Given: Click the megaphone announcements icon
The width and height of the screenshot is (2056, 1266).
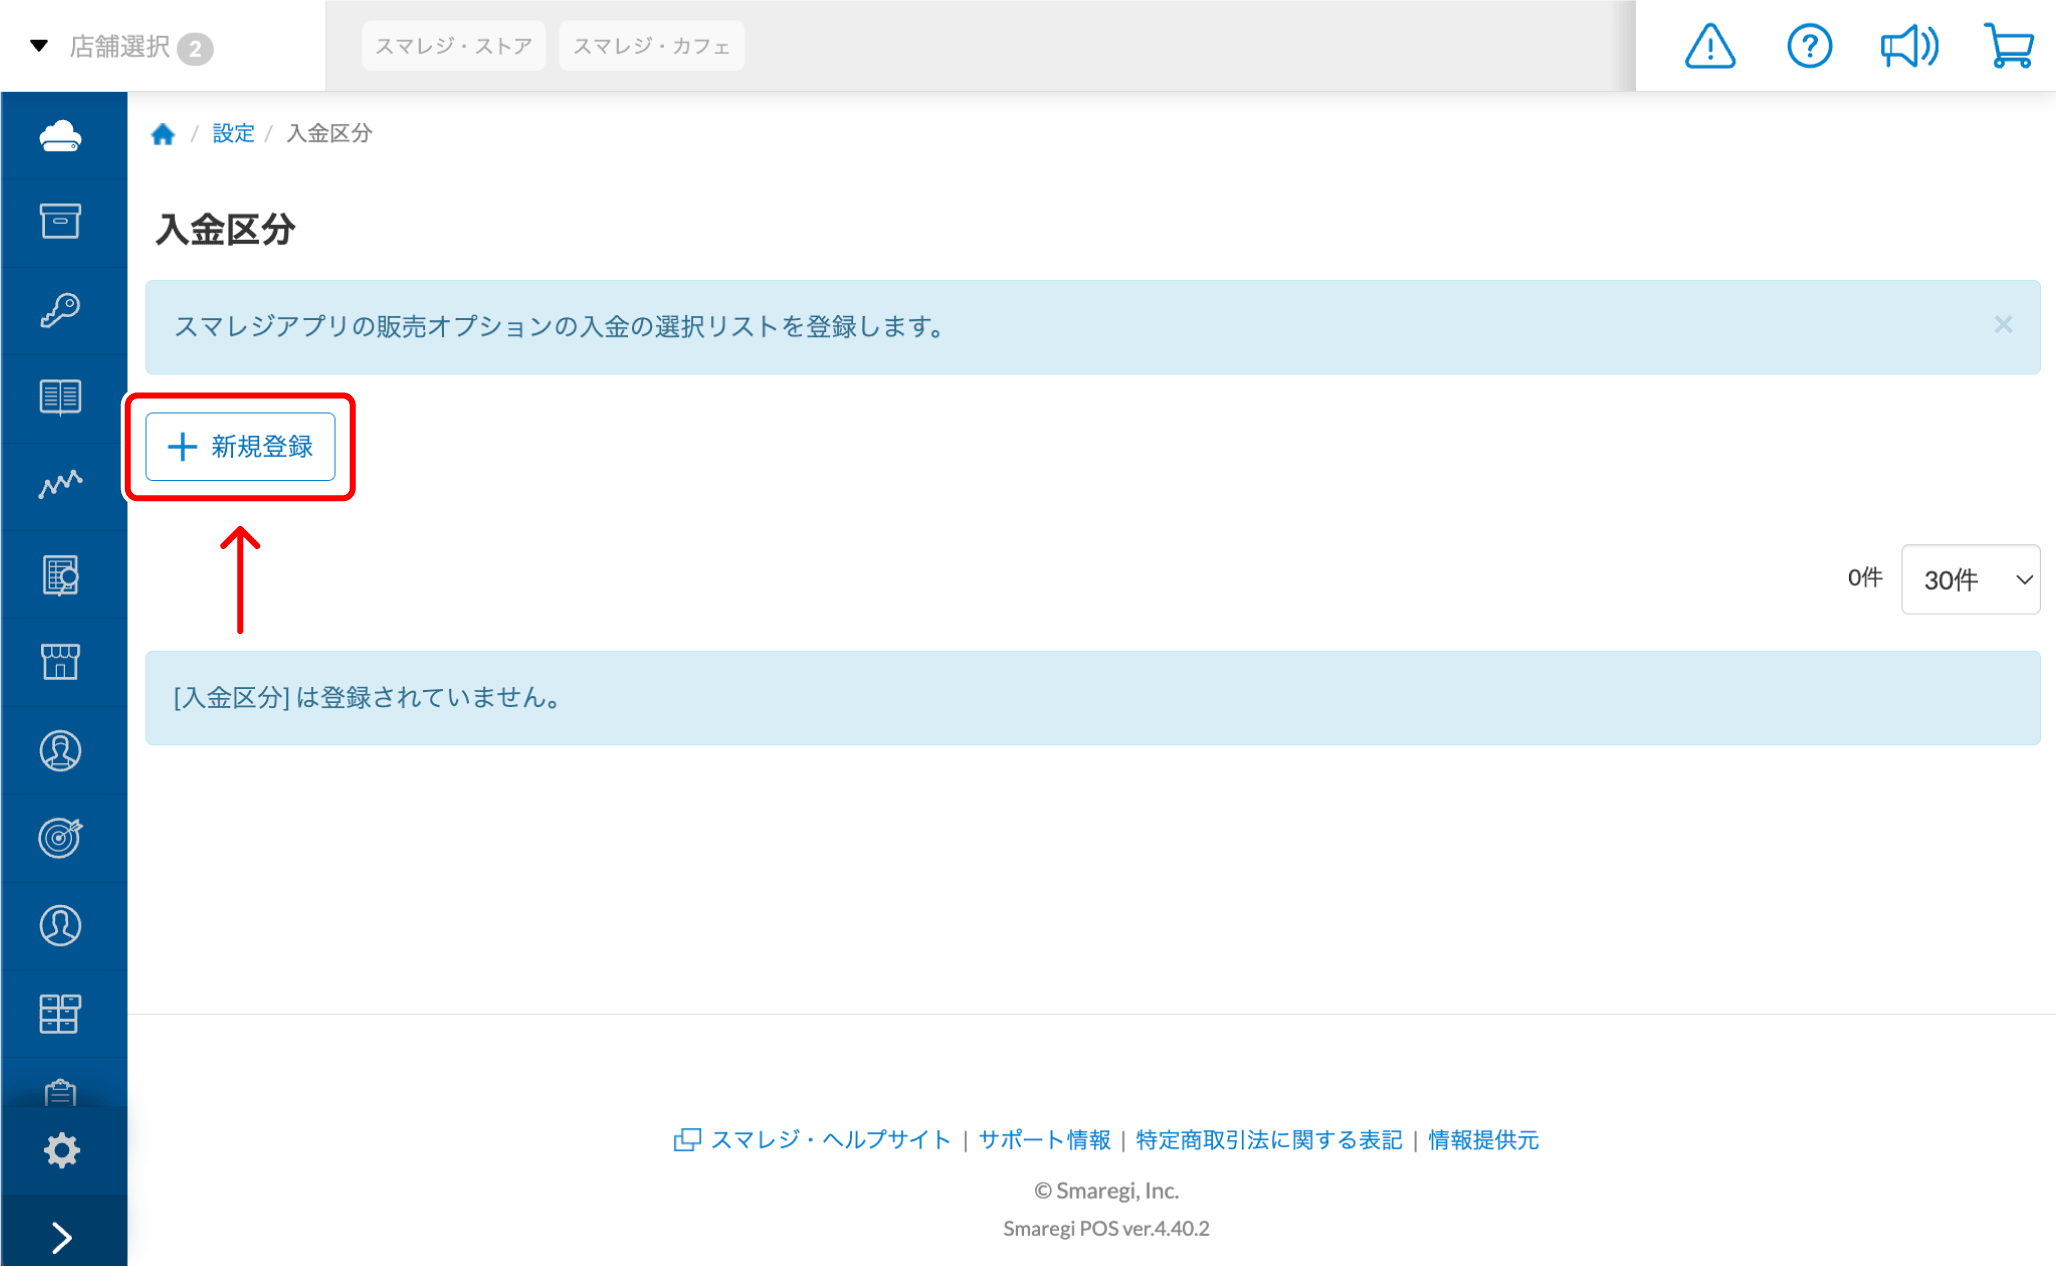Looking at the screenshot, I should pos(1909,46).
